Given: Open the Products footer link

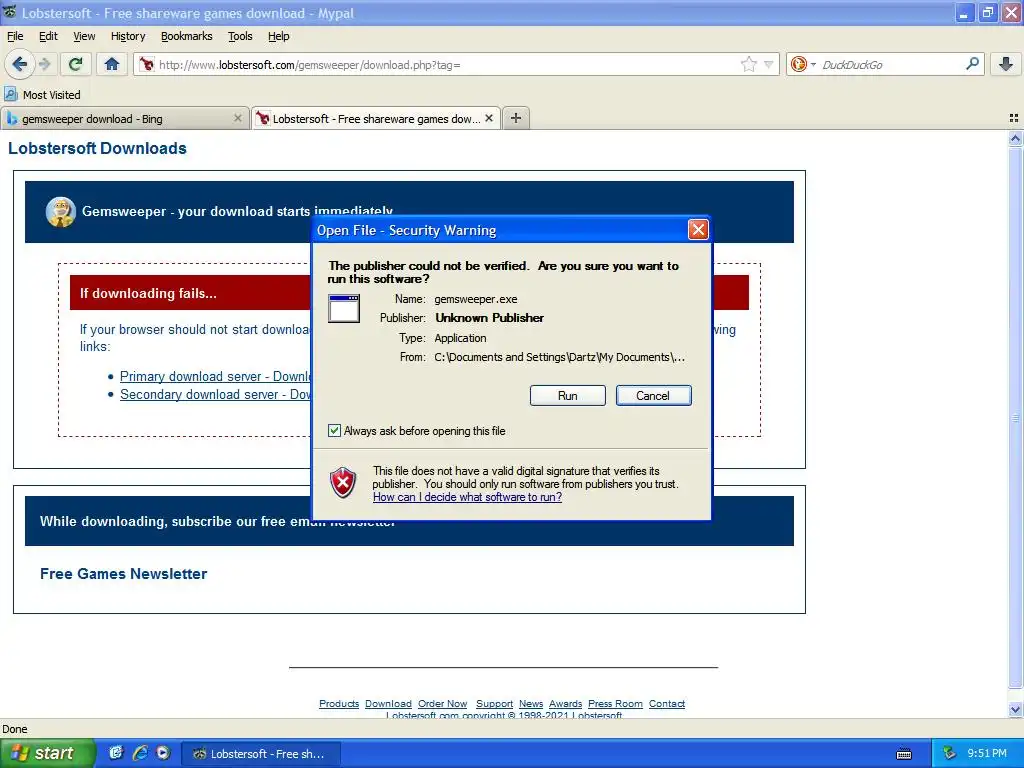Looking at the screenshot, I should click(x=339, y=703).
